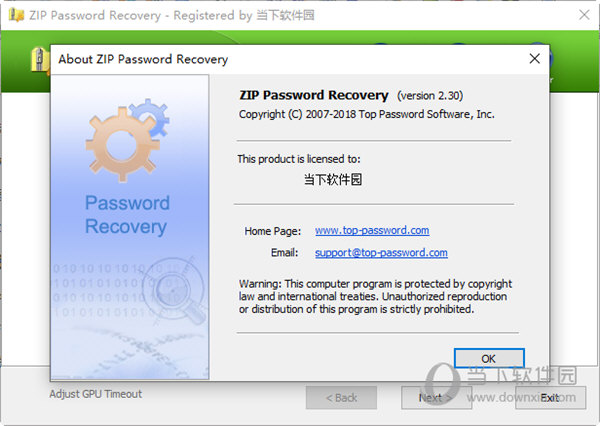Click the Next button in the wizard
600x426 pixels.
click(x=436, y=398)
